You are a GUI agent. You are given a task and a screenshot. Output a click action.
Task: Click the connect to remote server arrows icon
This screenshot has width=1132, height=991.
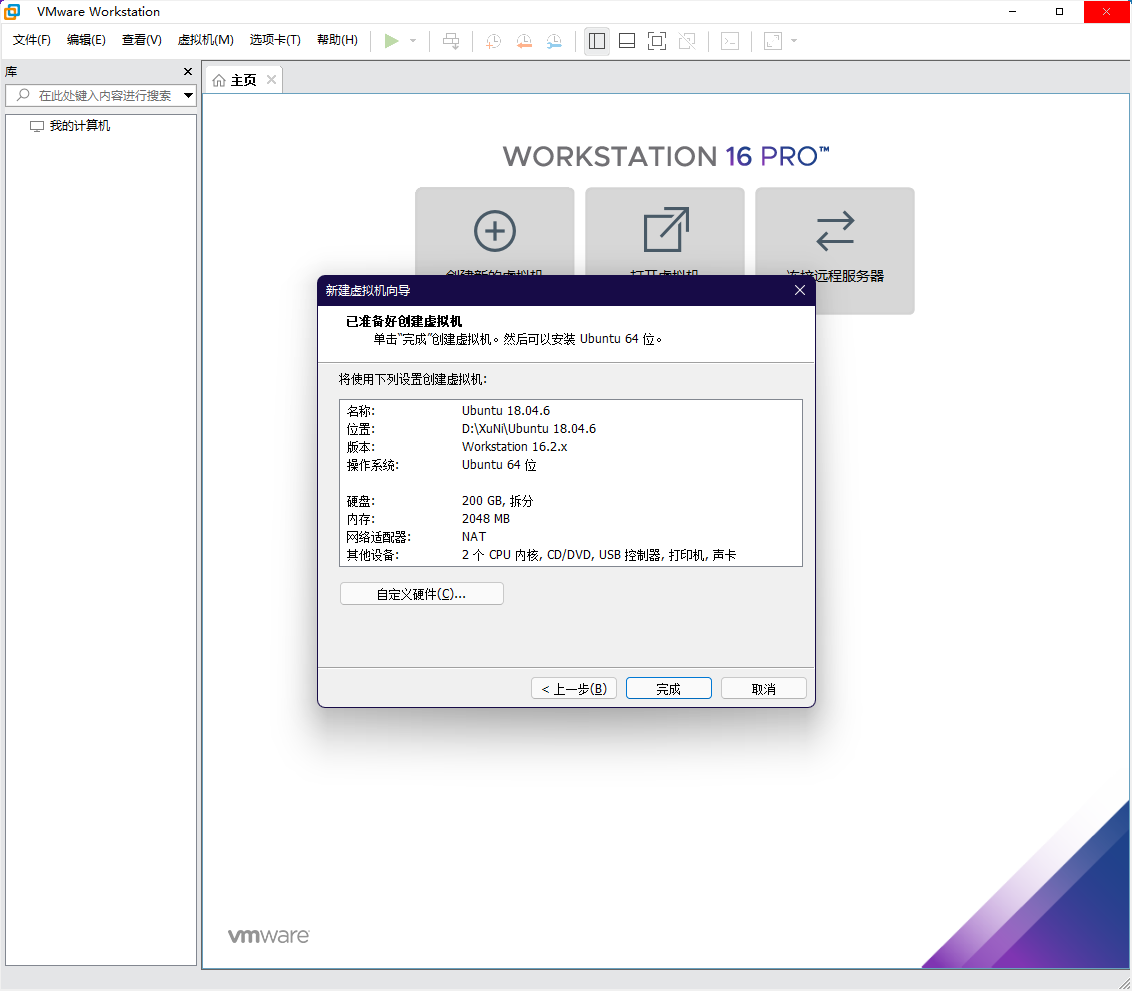pos(835,231)
